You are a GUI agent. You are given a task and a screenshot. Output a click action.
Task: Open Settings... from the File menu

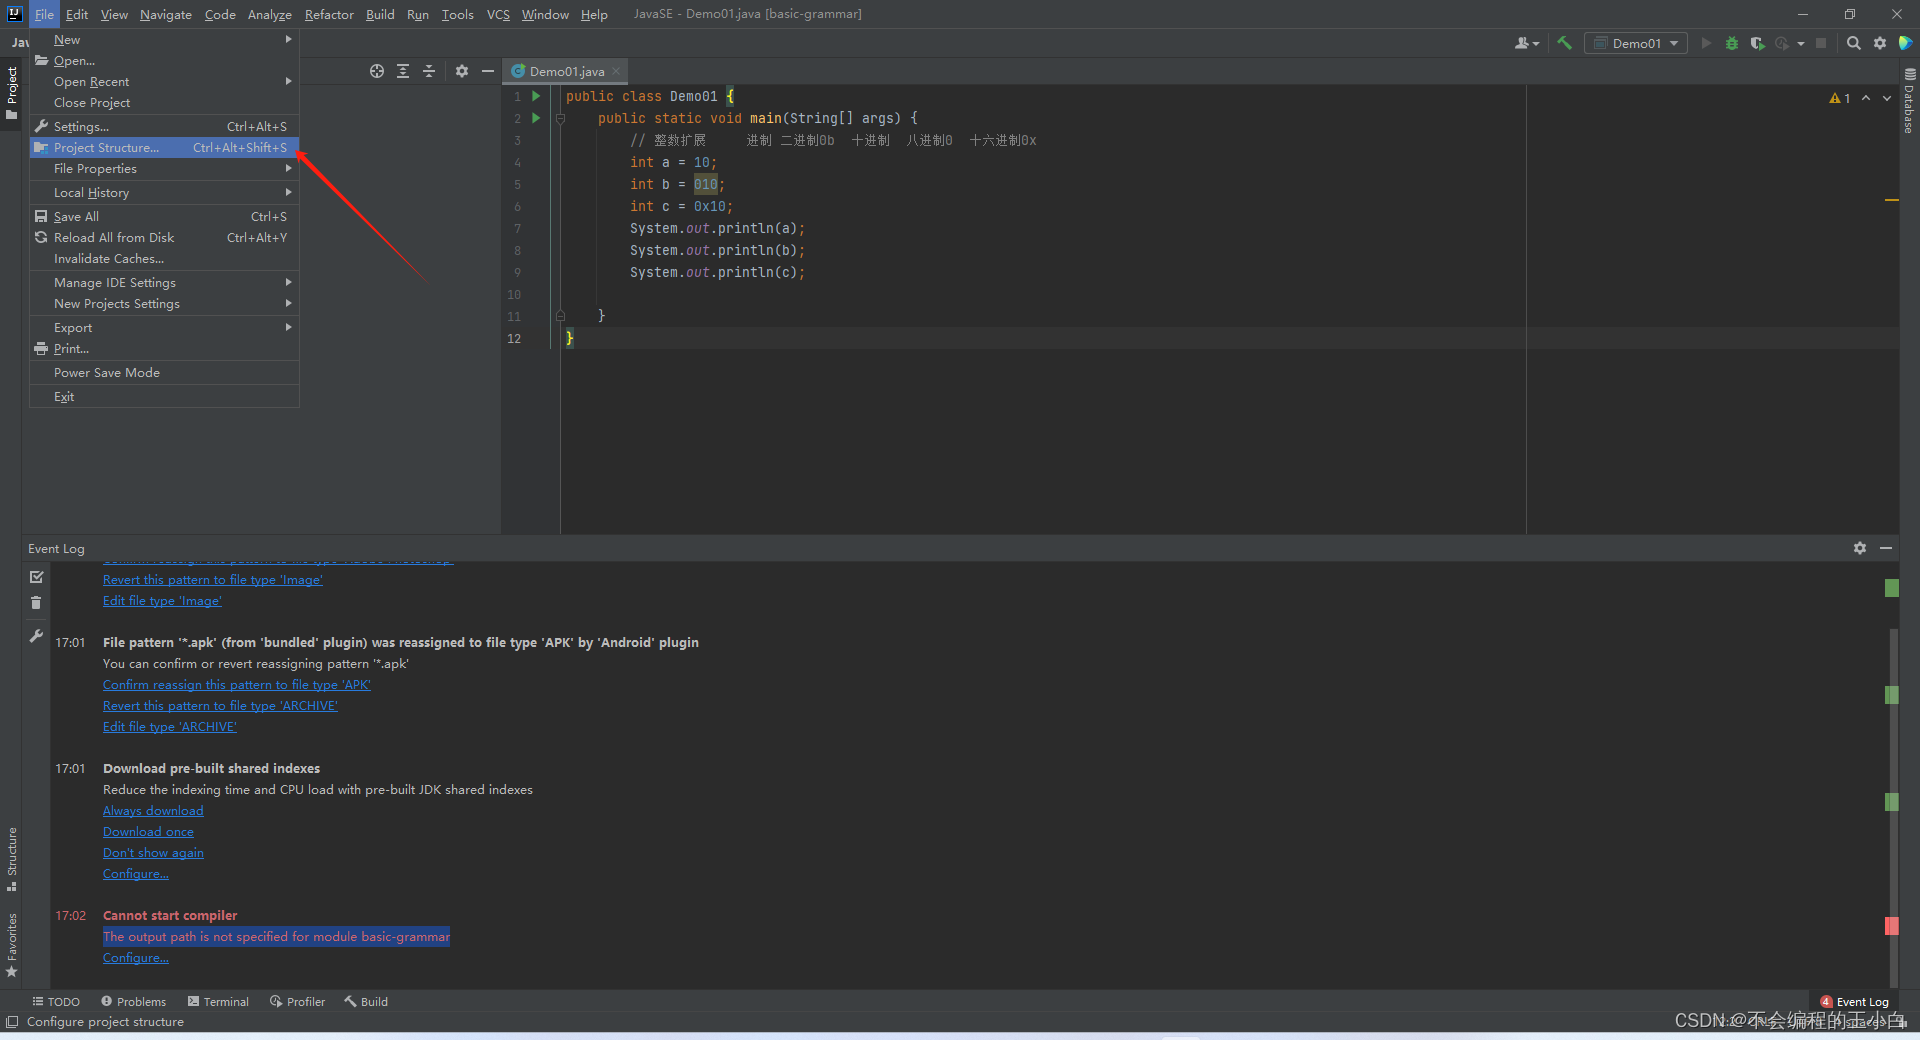tap(165, 127)
